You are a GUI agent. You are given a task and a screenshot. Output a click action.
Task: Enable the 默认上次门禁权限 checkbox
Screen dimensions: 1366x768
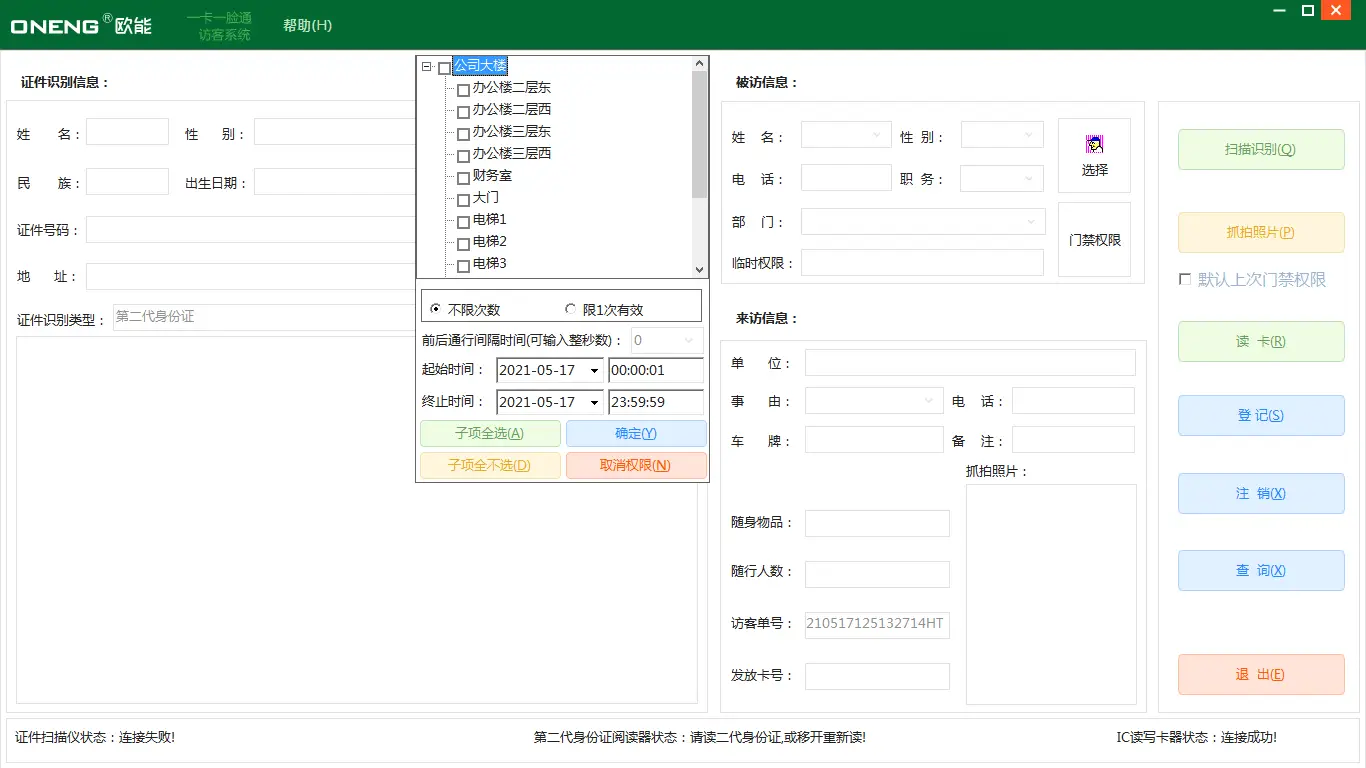(x=1186, y=280)
